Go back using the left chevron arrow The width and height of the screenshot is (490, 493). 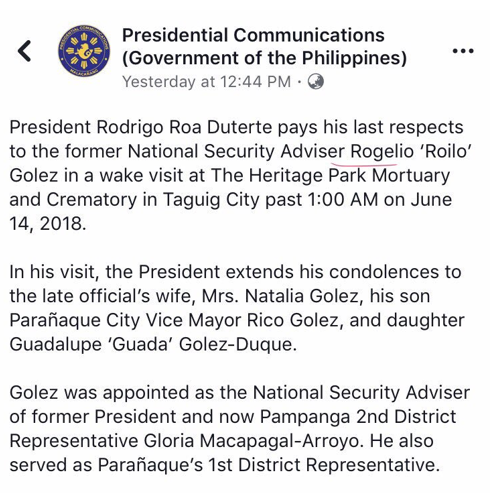[x=24, y=51]
